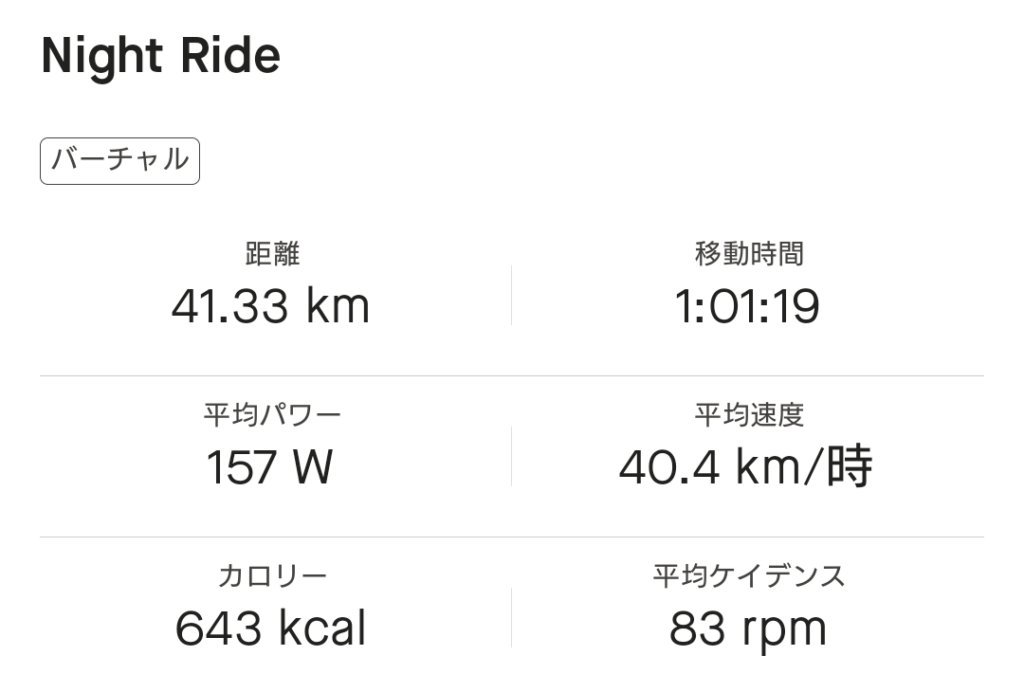Click the 平均速度 label
Viewport: 1024px width, 692px height.
point(749,414)
